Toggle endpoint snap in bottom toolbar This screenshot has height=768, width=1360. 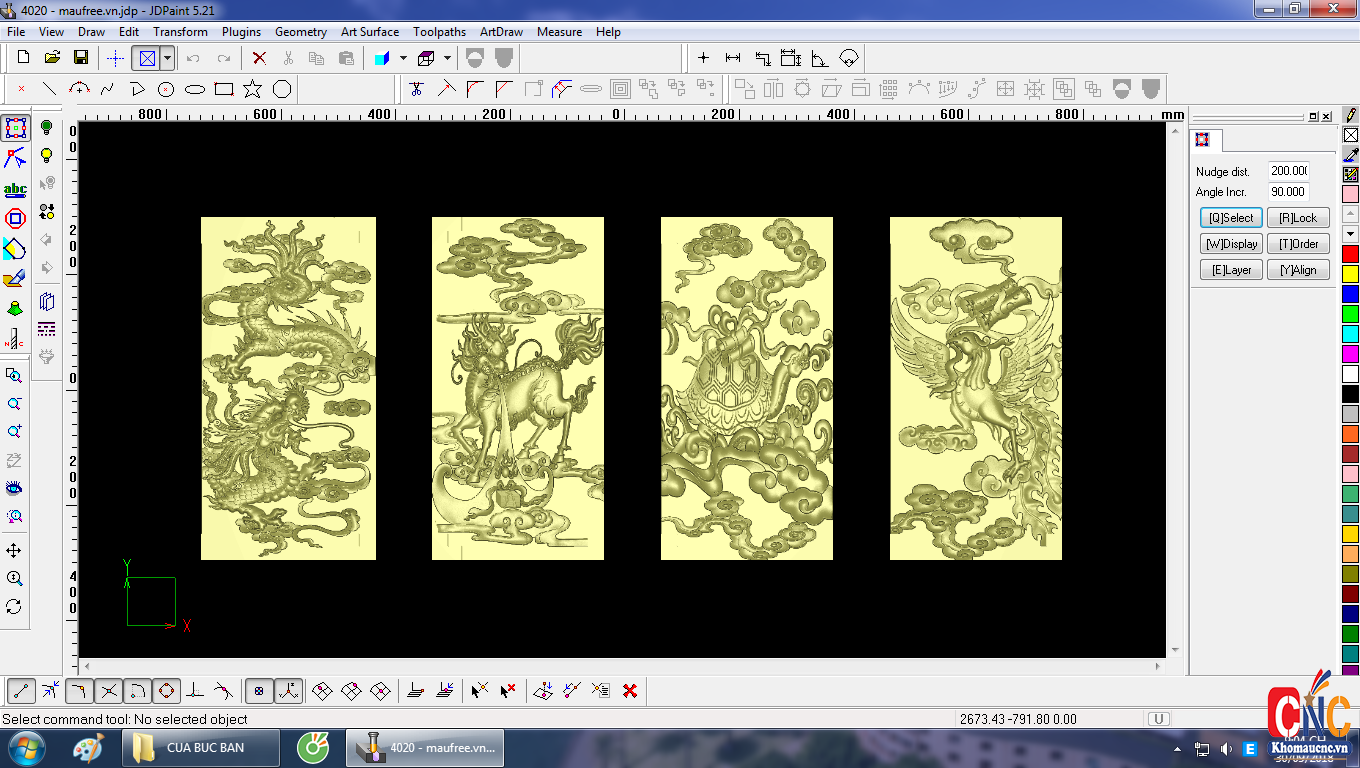[x=22, y=690]
